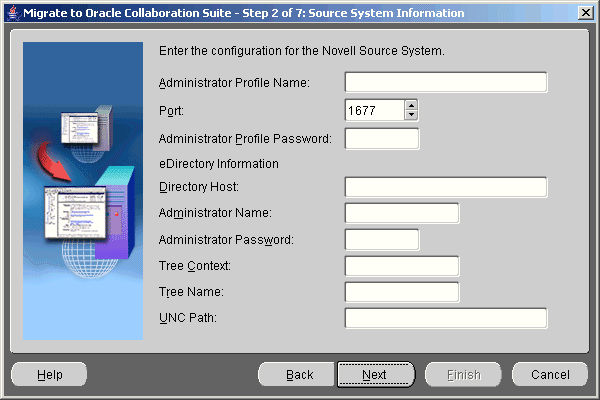Image resolution: width=600 pixels, height=400 pixels.
Task: Click the 'Directory Host:' label
Action: click(x=199, y=187)
